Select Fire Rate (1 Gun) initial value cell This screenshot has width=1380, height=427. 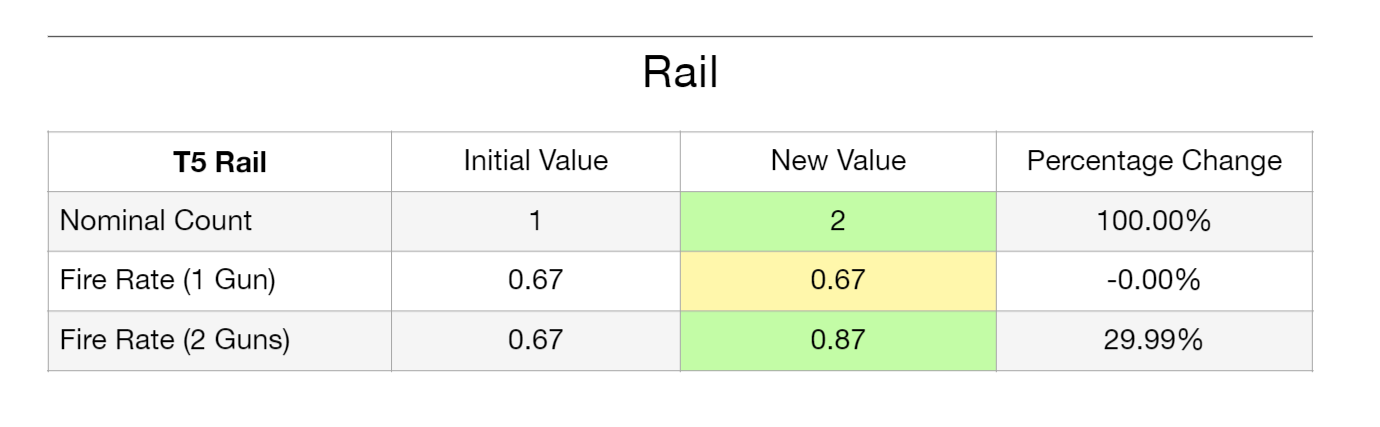535,281
